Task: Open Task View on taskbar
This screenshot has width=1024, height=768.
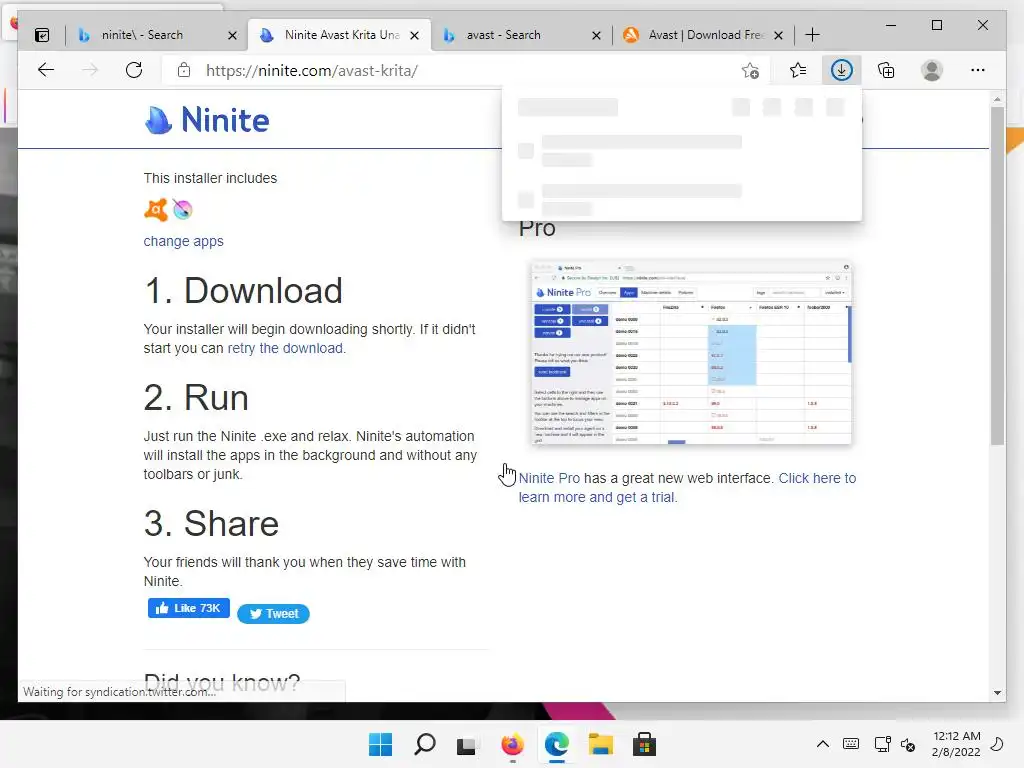Action: 466,745
